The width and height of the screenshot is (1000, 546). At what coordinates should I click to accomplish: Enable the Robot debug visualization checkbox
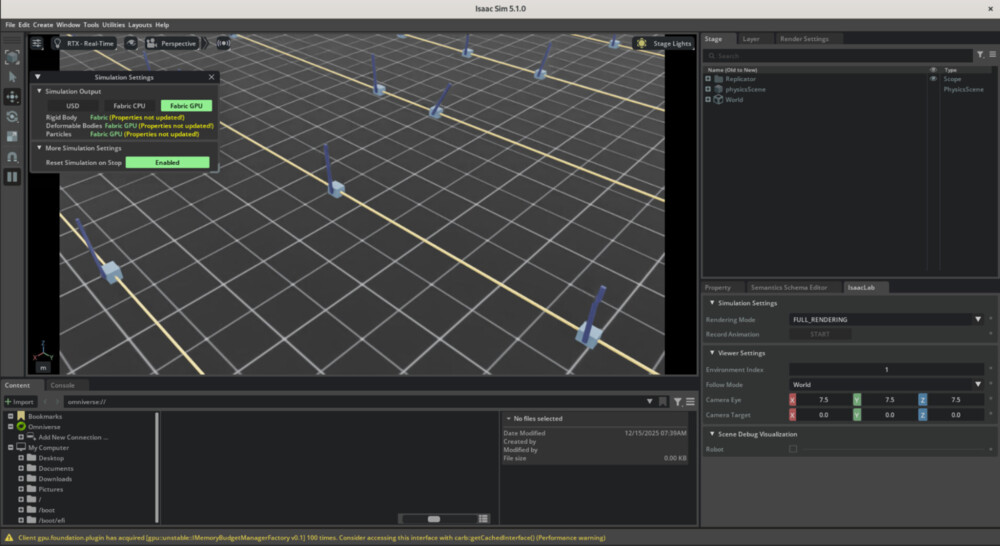coord(793,449)
